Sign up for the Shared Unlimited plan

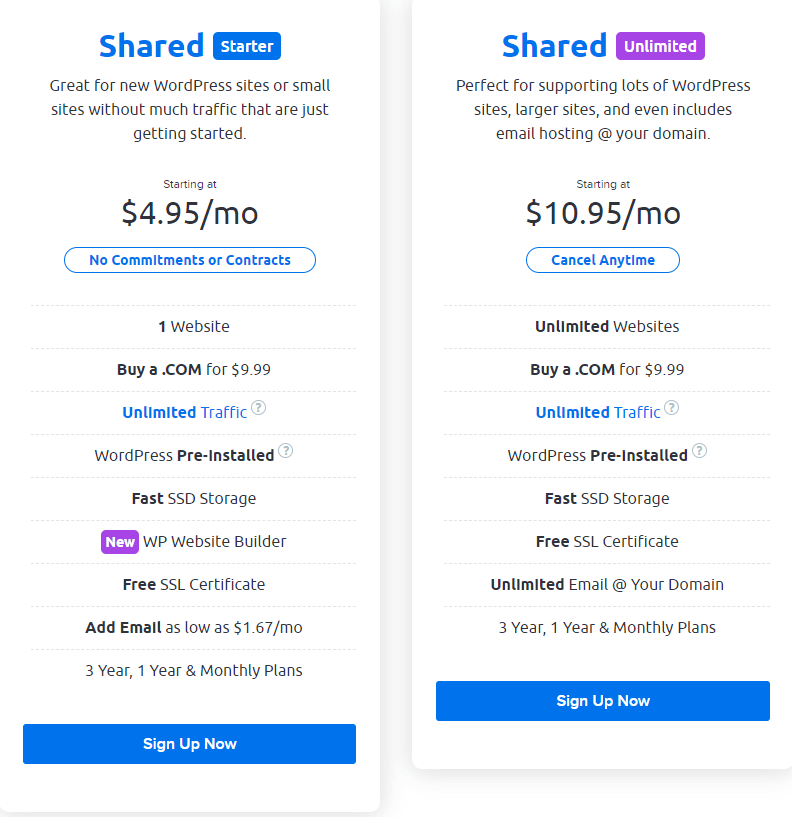pyautogui.click(x=603, y=701)
